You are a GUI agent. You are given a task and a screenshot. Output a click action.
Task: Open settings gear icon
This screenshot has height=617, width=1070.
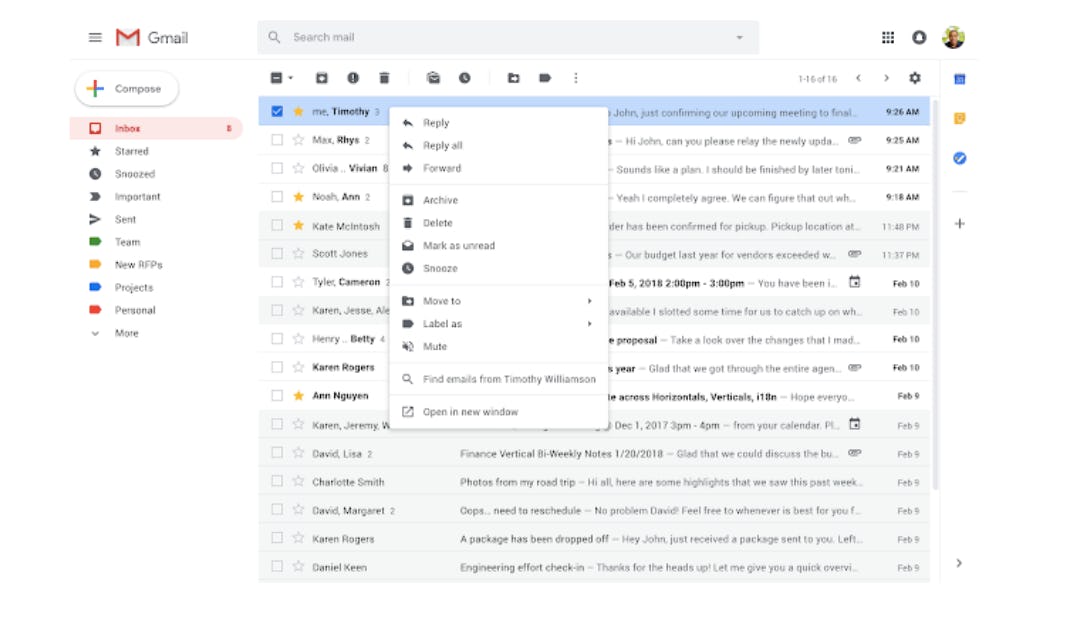[x=914, y=78]
